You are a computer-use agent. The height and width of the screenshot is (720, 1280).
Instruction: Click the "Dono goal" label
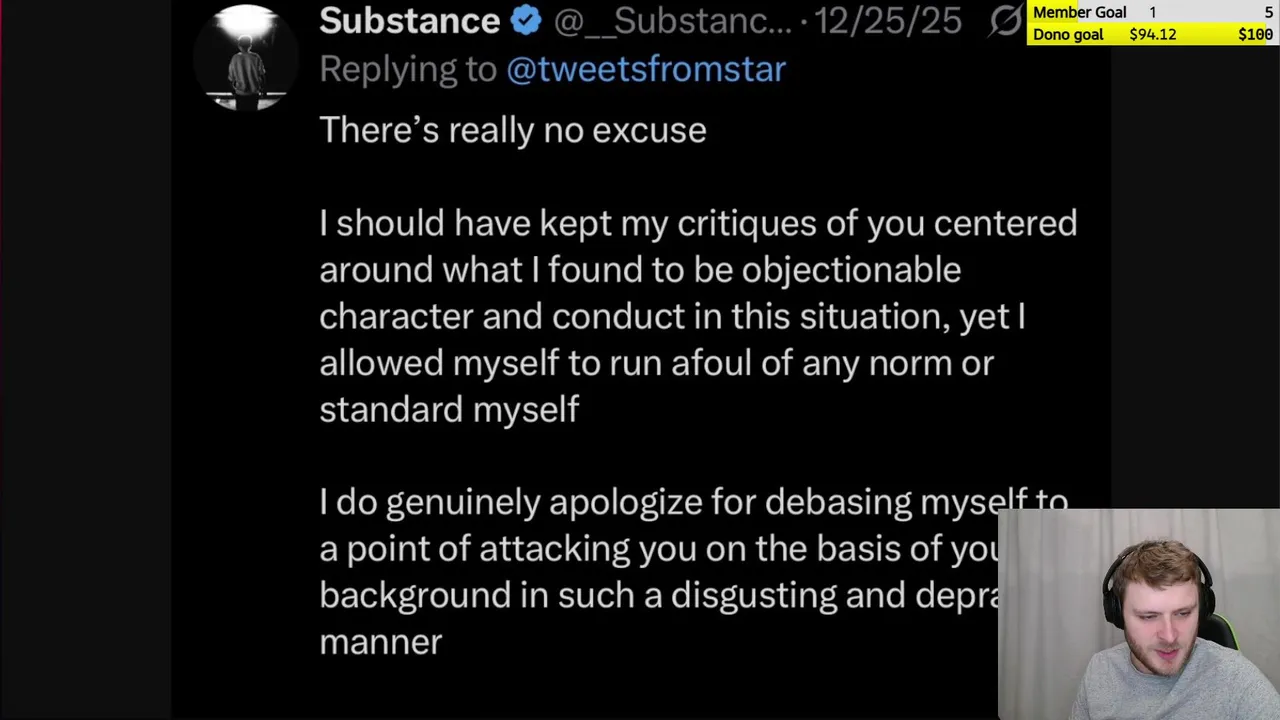coord(1068,34)
